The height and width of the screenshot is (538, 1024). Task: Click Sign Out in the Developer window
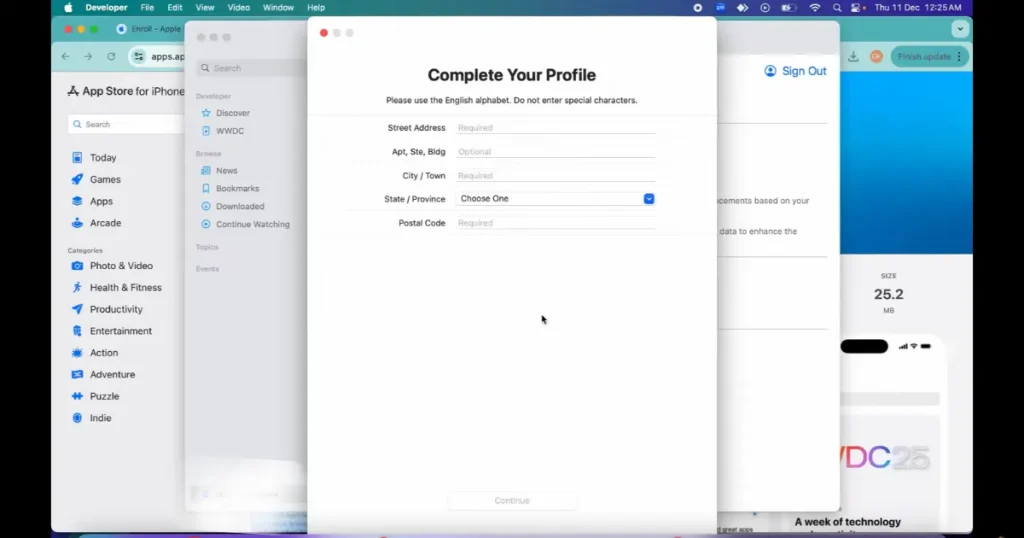click(x=795, y=71)
